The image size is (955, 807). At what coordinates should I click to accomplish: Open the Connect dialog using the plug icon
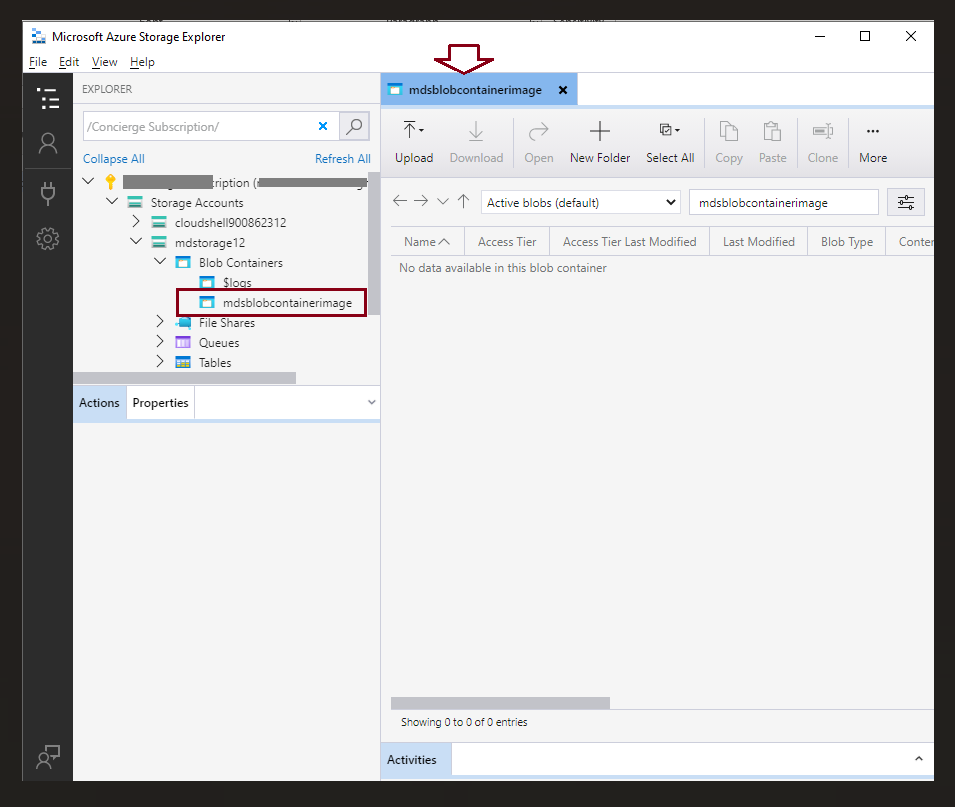47,192
